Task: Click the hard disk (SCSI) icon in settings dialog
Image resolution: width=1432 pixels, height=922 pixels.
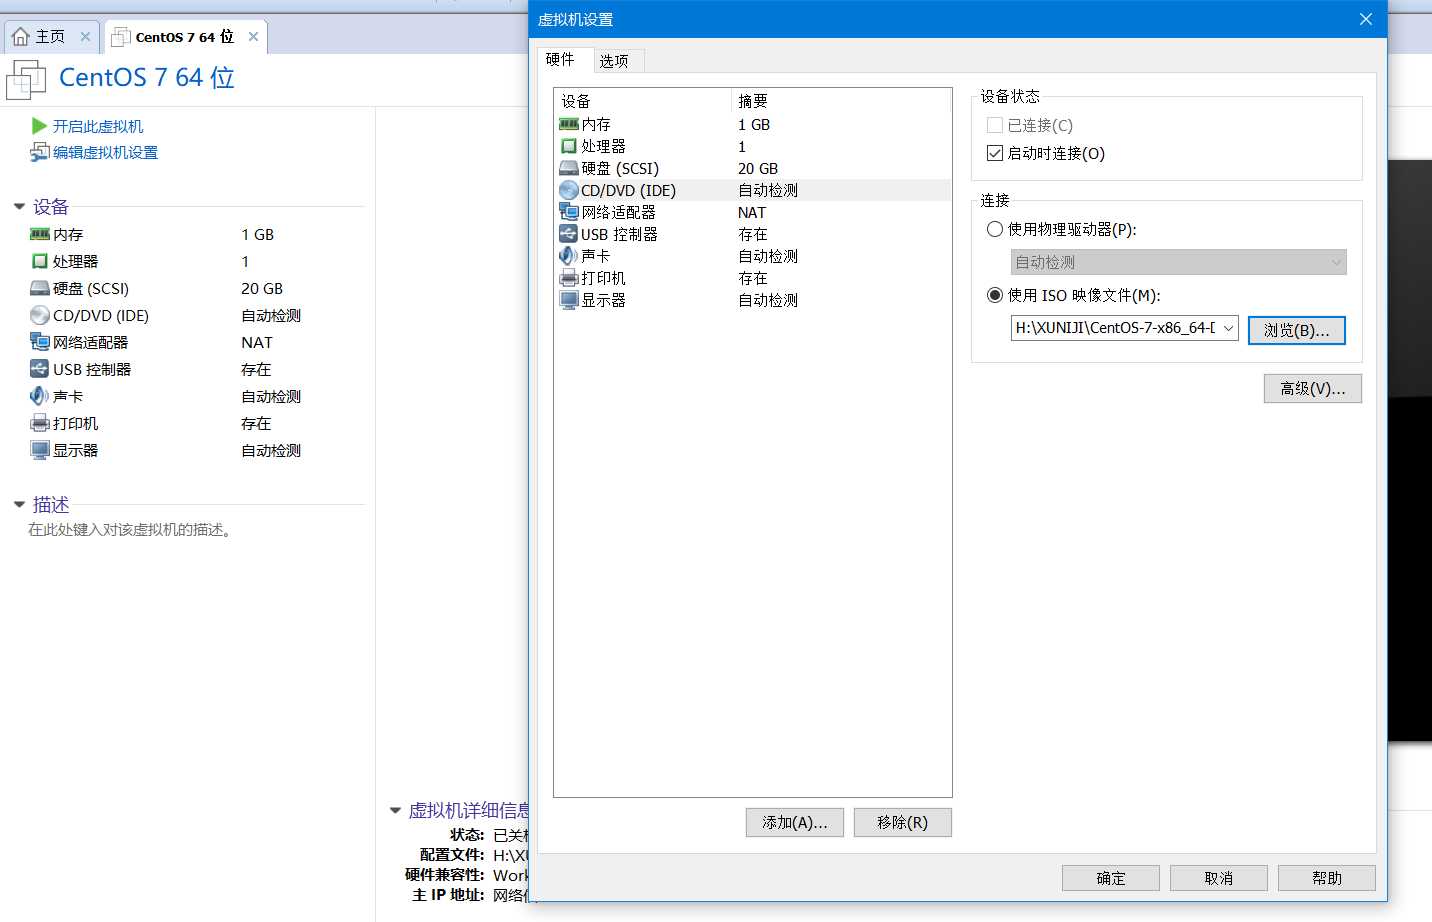Action: [x=569, y=168]
